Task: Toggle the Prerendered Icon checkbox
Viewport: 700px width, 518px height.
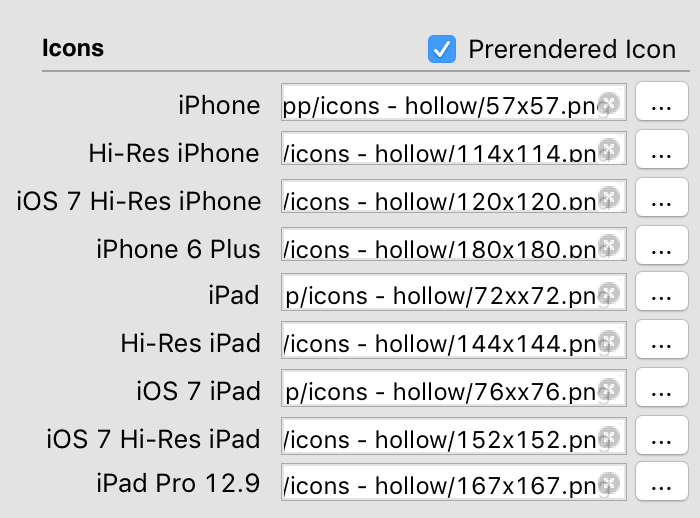Action: click(x=442, y=49)
